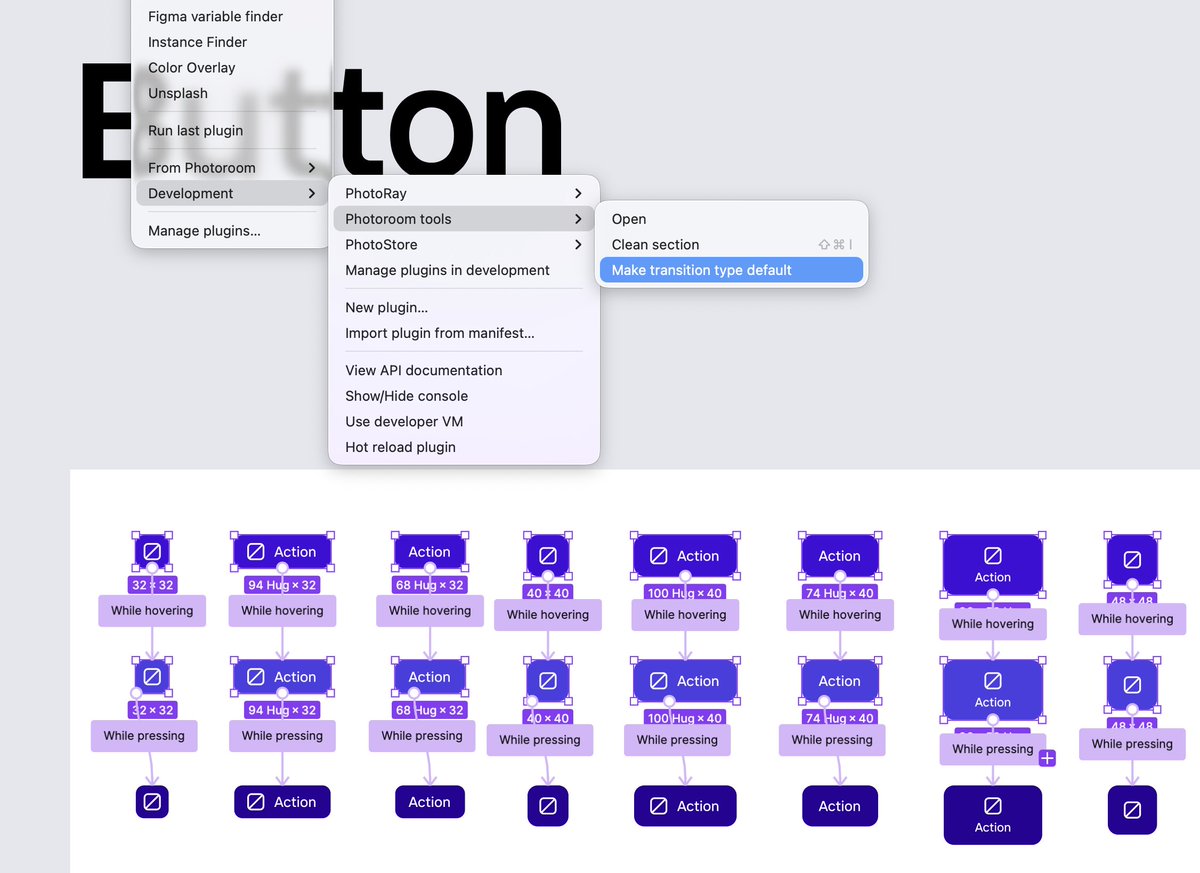The height and width of the screenshot is (873, 1200).
Task: Click While pressing label under 100 Hug × 40
Action: tap(677, 740)
